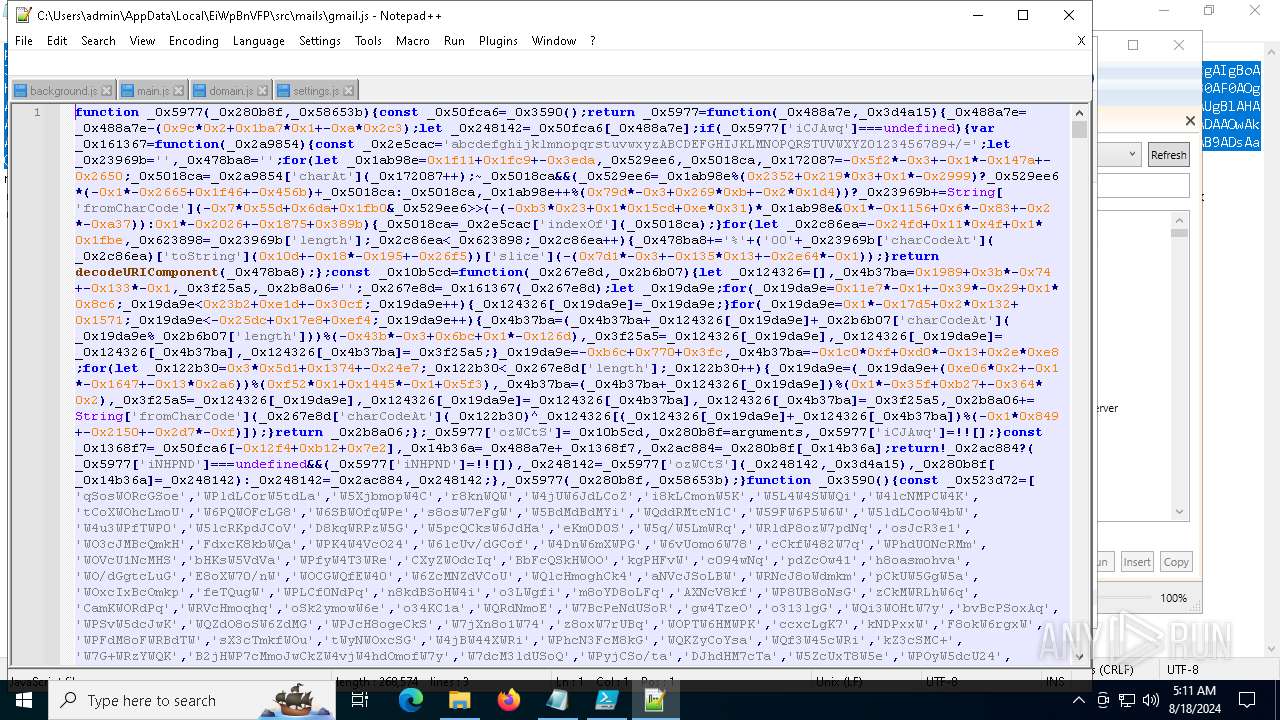This screenshot has height=720, width=1280.
Task: Click Insert in the background window
Action: click(x=1136, y=562)
